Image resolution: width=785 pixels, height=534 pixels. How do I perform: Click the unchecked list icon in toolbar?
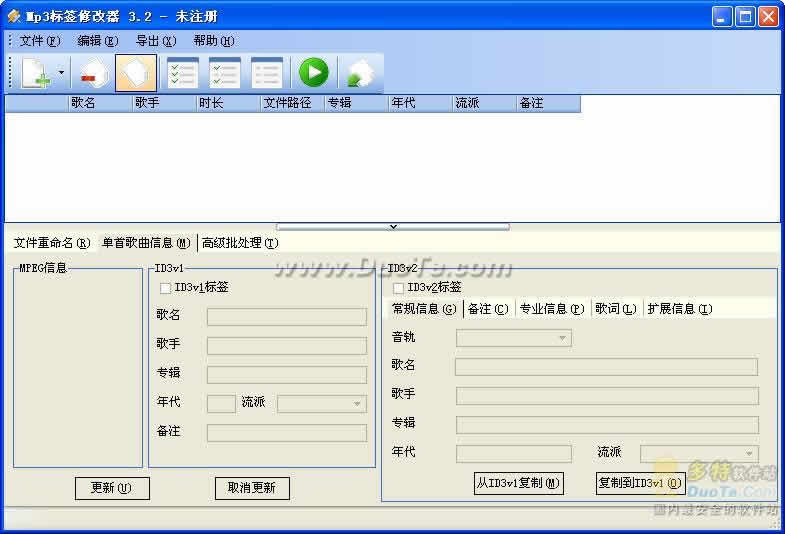(x=266, y=73)
